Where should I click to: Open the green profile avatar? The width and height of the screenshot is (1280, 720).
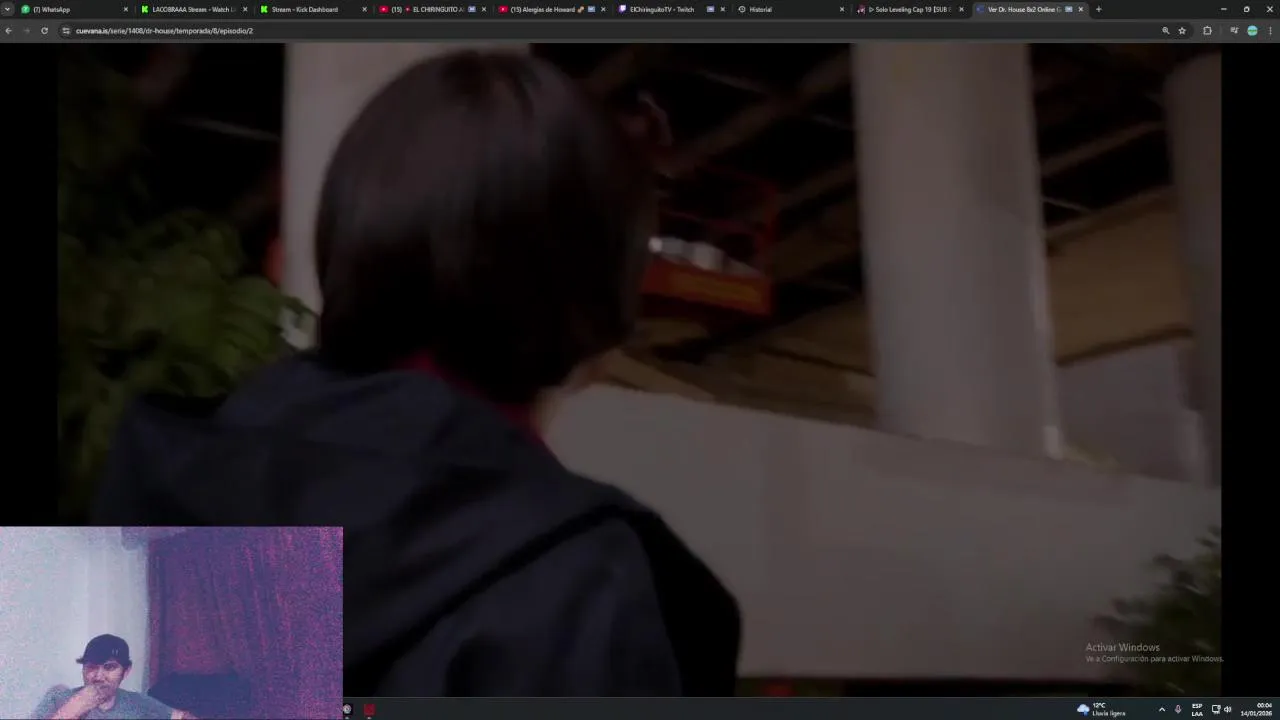click(1252, 30)
